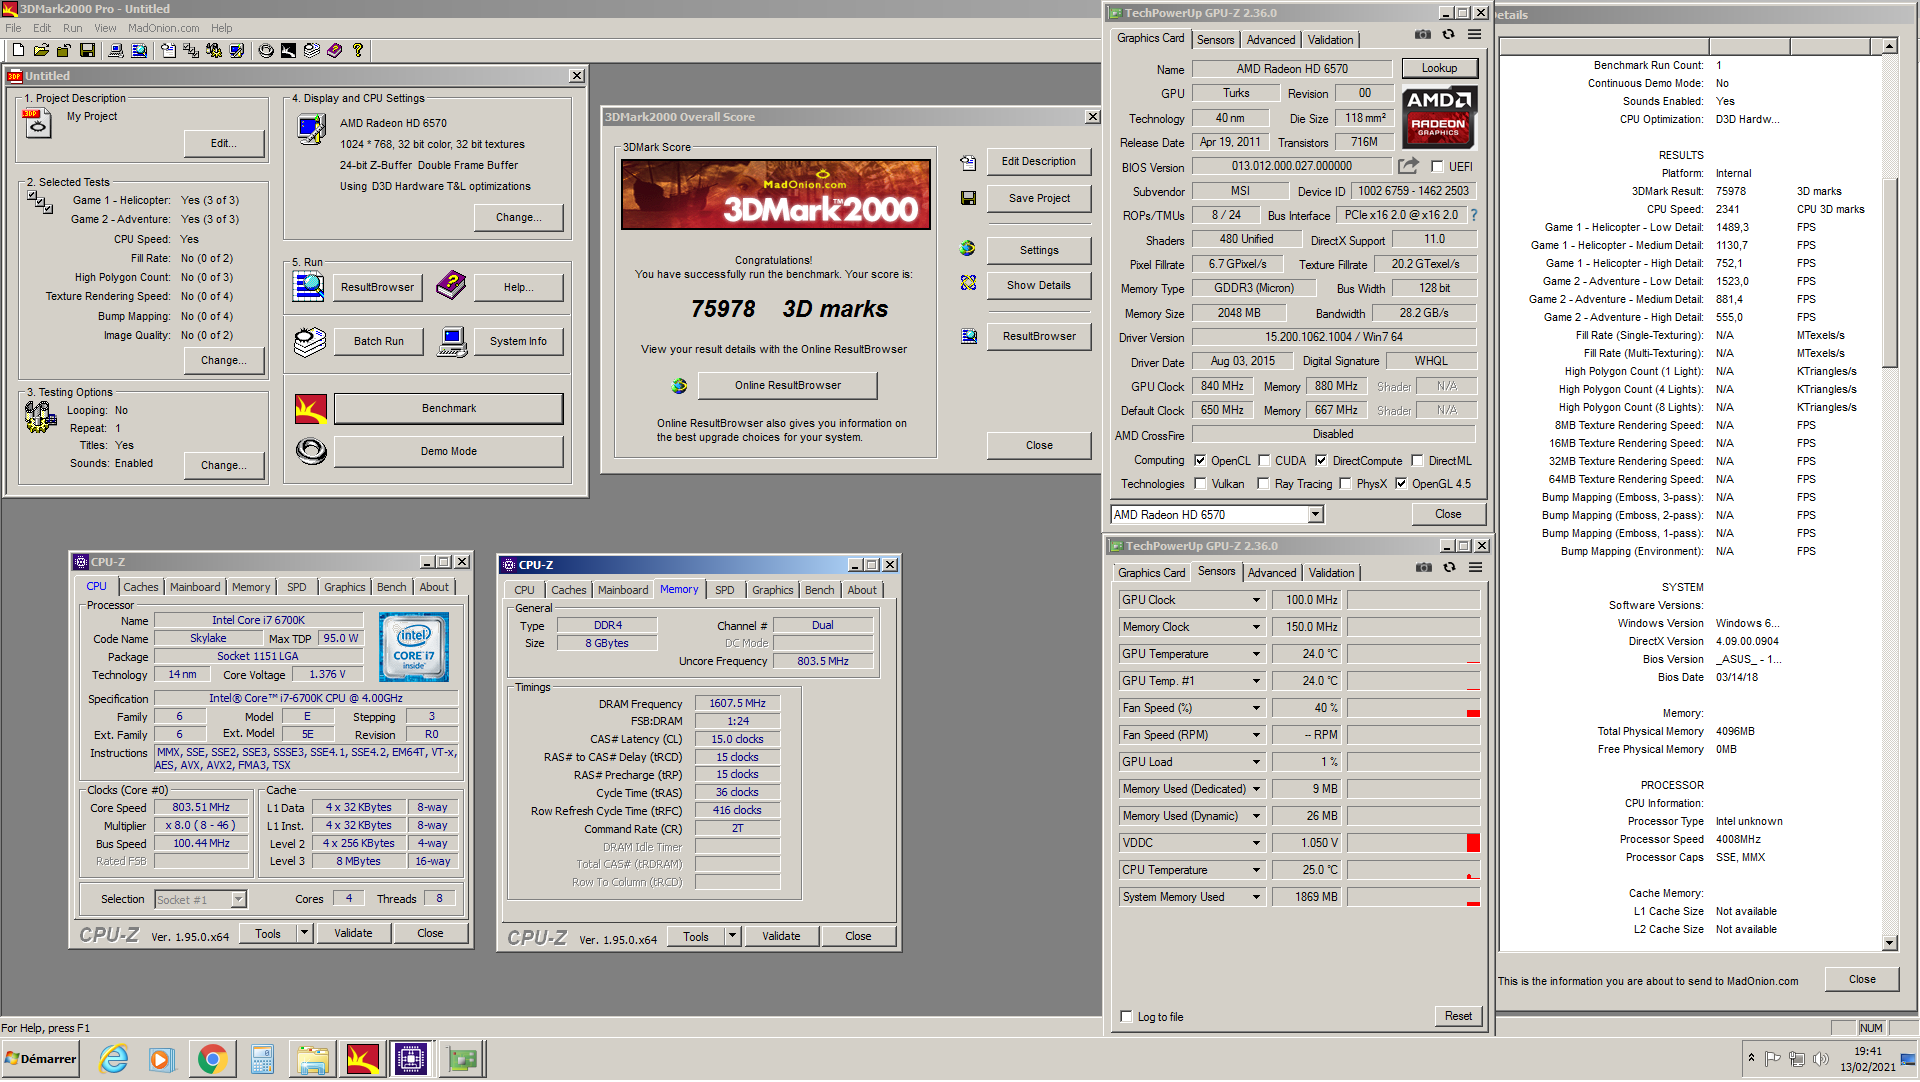Click the Details panel vertical scrollbar down arrow
Viewport: 1920px width, 1082px height.
pos(1890,943)
